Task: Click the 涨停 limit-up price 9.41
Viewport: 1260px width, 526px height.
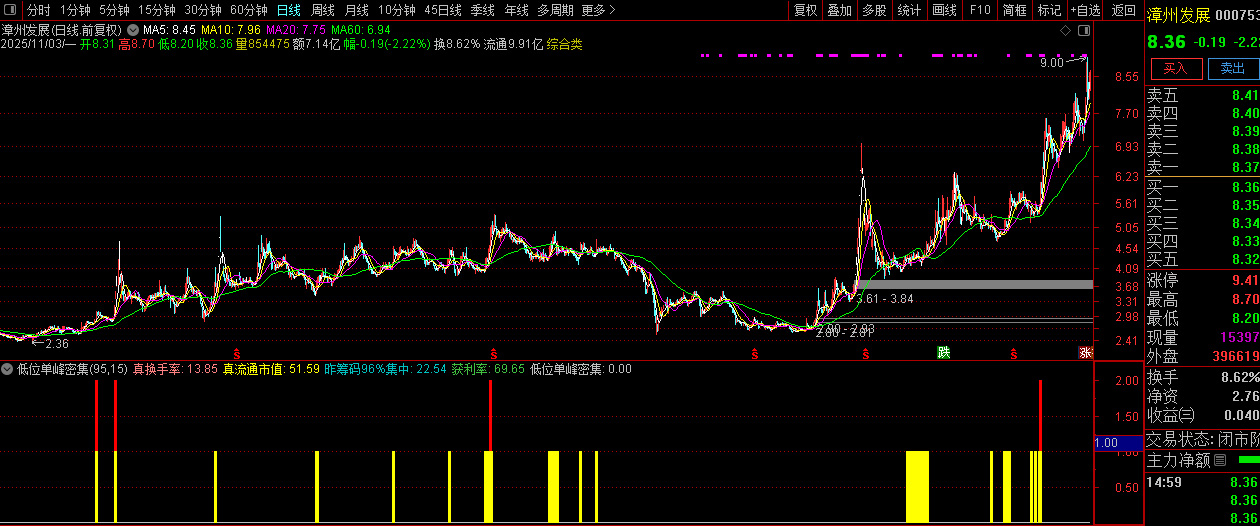Action: tap(1244, 280)
